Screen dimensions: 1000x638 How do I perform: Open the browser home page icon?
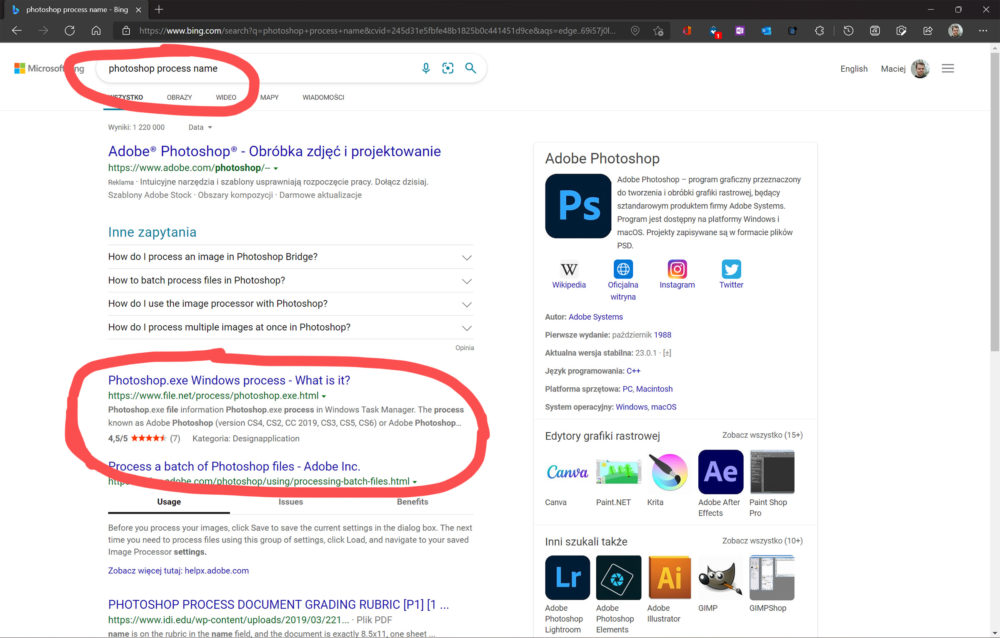pyautogui.click(x=96, y=31)
